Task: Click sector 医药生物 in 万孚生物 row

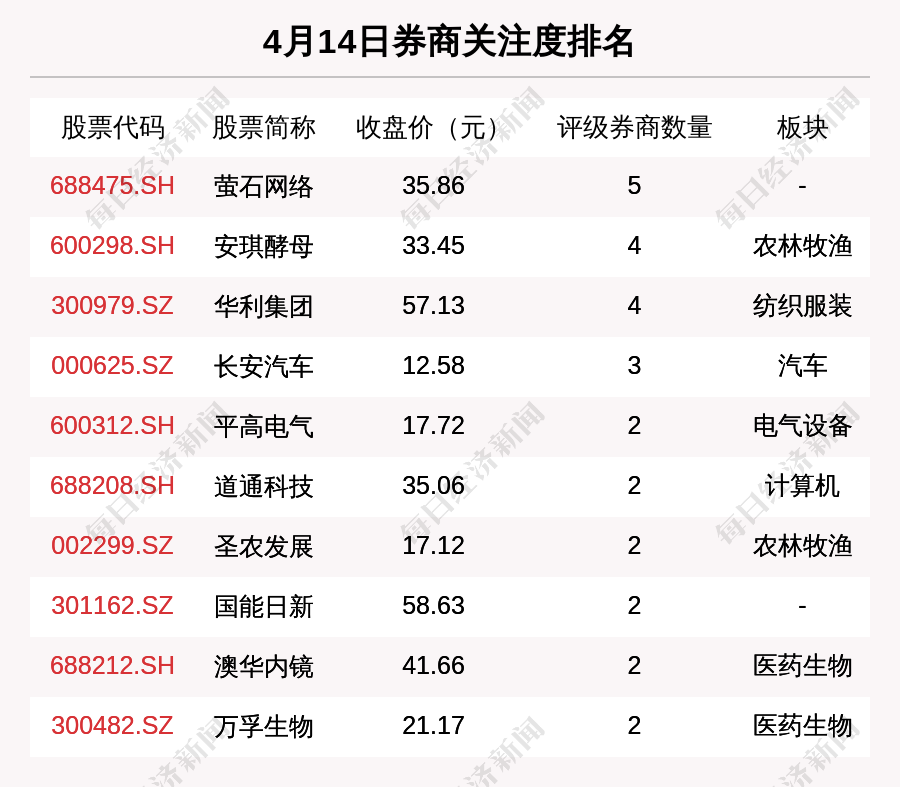Action: (x=802, y=726)
